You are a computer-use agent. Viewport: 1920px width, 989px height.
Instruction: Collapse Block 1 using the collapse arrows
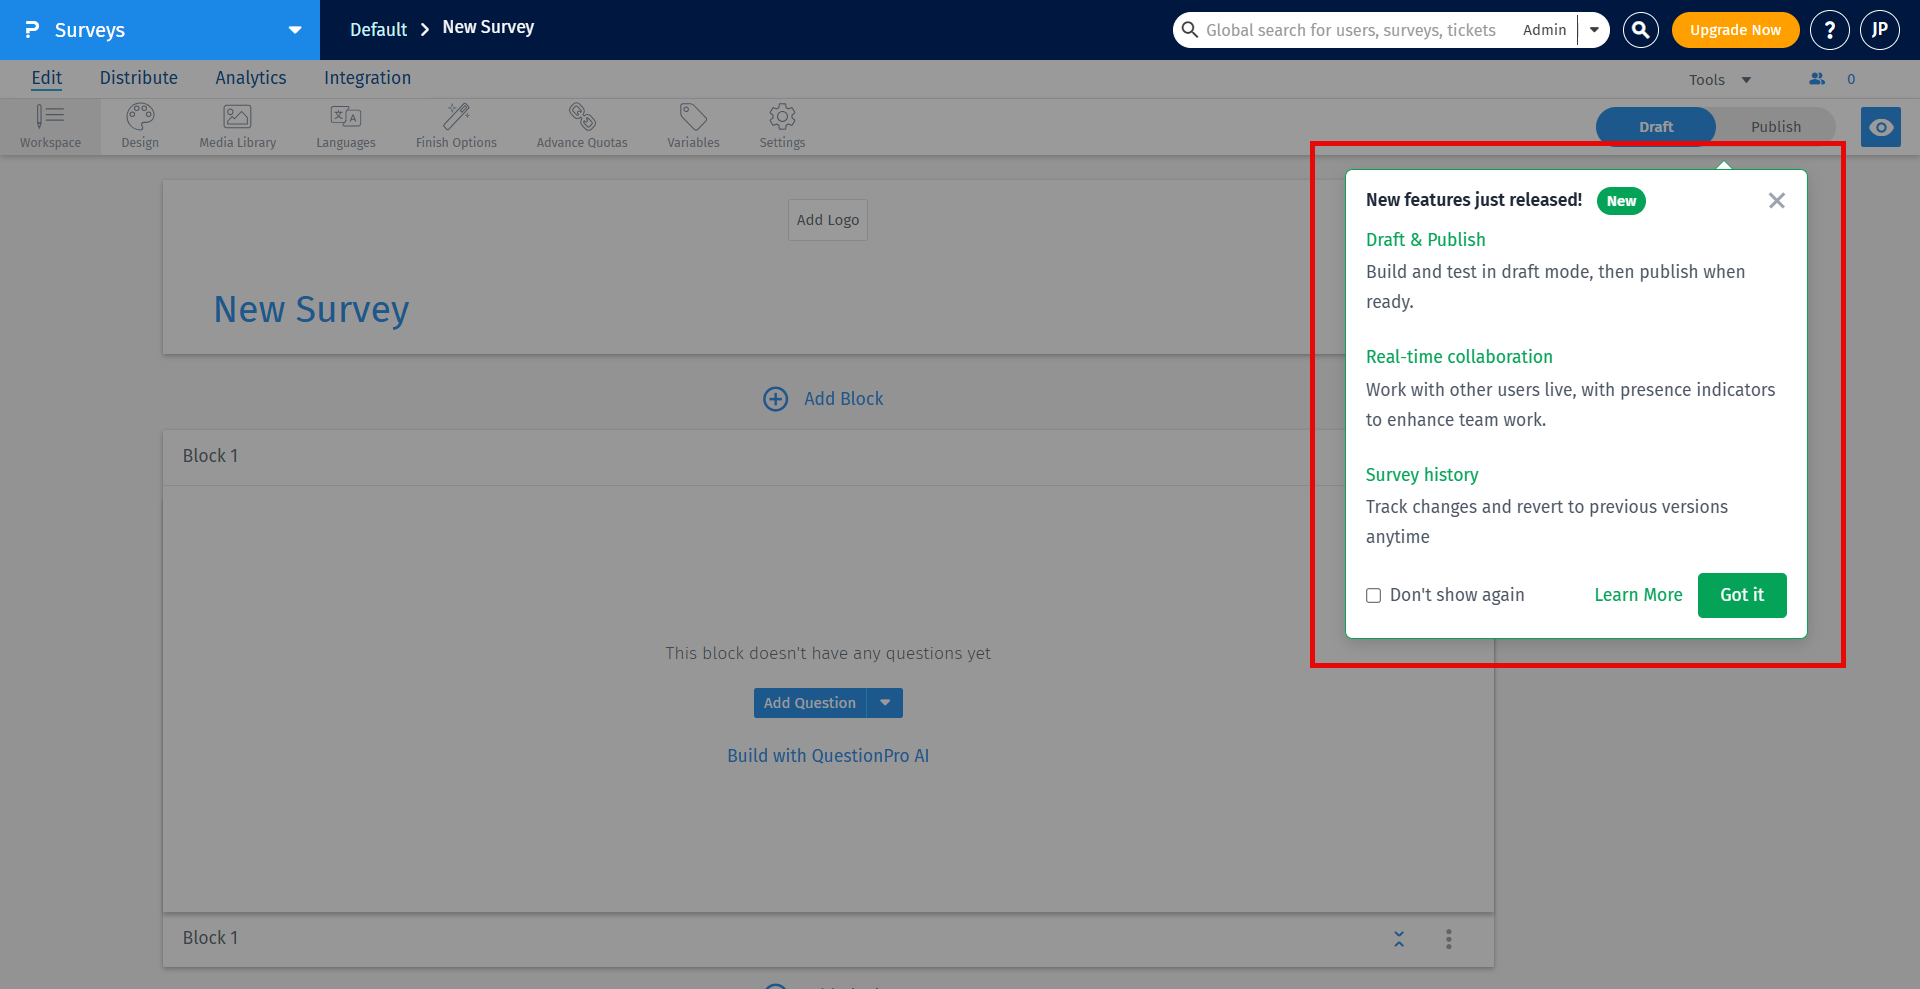point(1399,939)
